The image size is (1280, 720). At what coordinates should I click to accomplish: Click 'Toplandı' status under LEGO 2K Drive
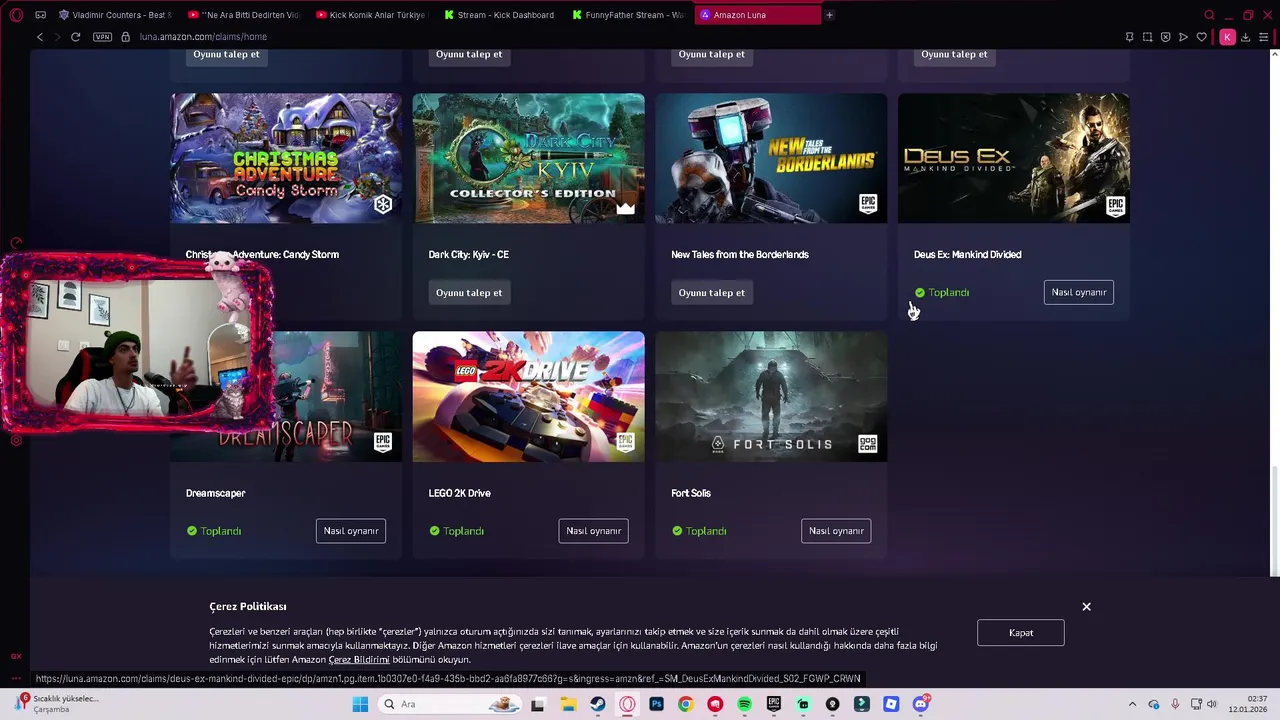tap(457, 531)
